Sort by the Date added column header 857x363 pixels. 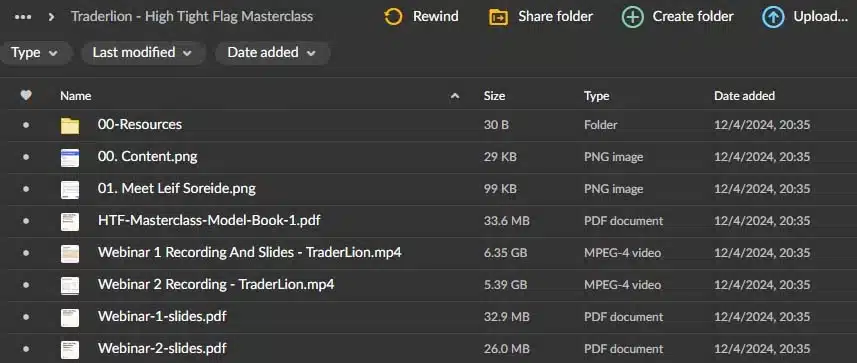pyautogui.click(x=744, y=96)
